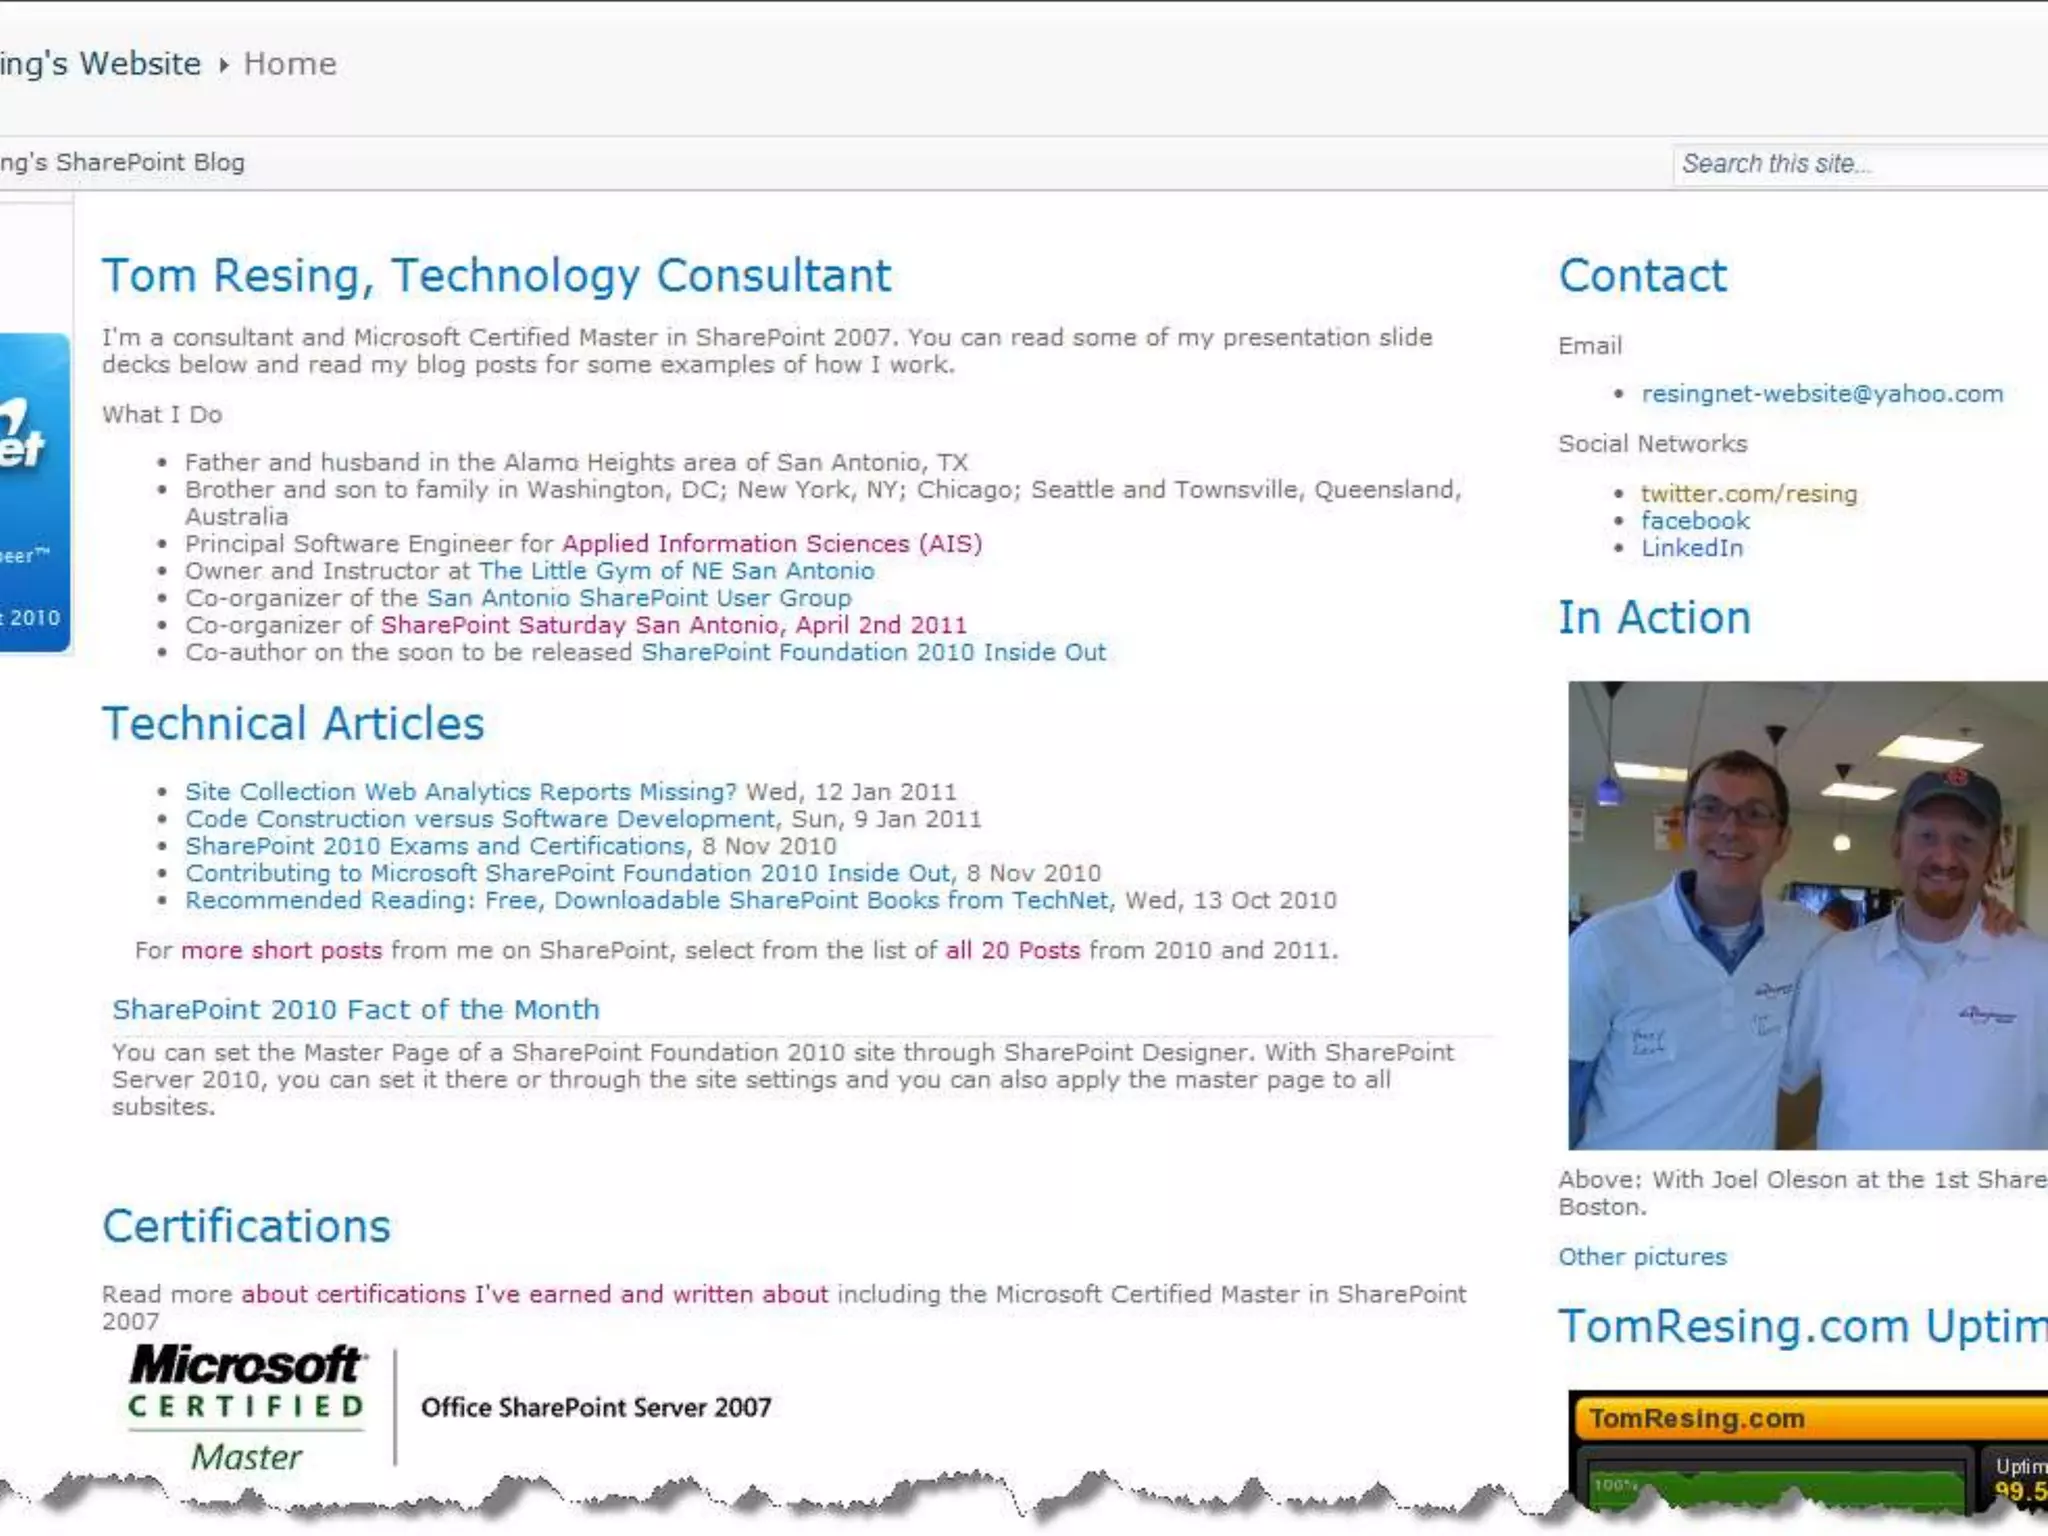Viewport: 2048px width, 1536px height.
Task: Open the LinkedIn profile link
Action: pos(1692,548)
